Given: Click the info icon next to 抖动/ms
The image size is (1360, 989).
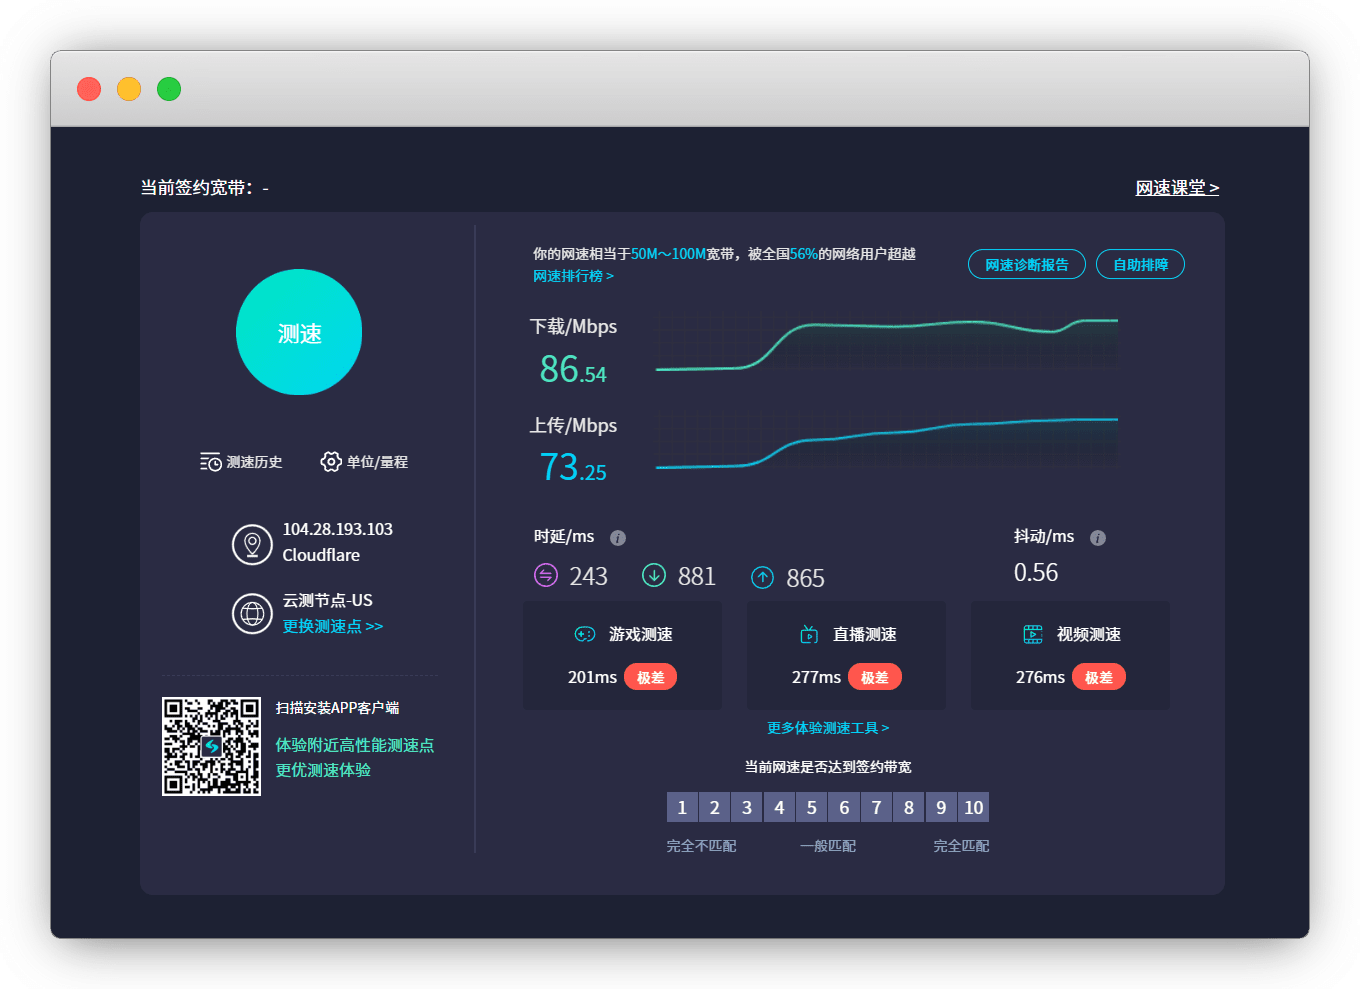Looking at the screenshot, I should pyautogui.click(x=1098, y=538).
